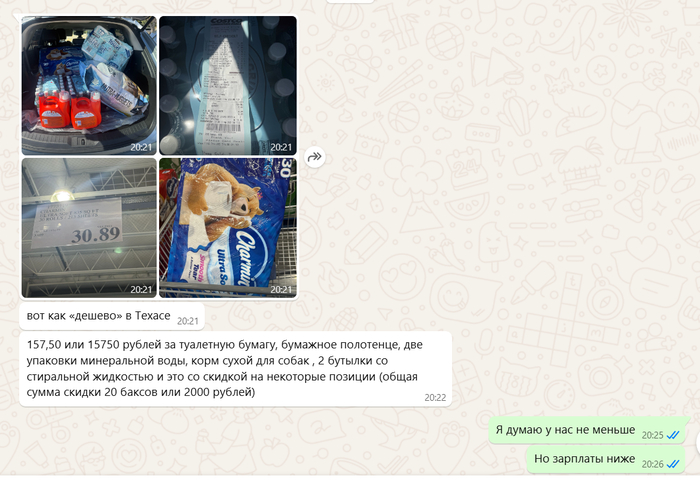700x481 pixels.
Task: Select the long message starting with "157,50 или 15750 рублей"
Action: 236,369
